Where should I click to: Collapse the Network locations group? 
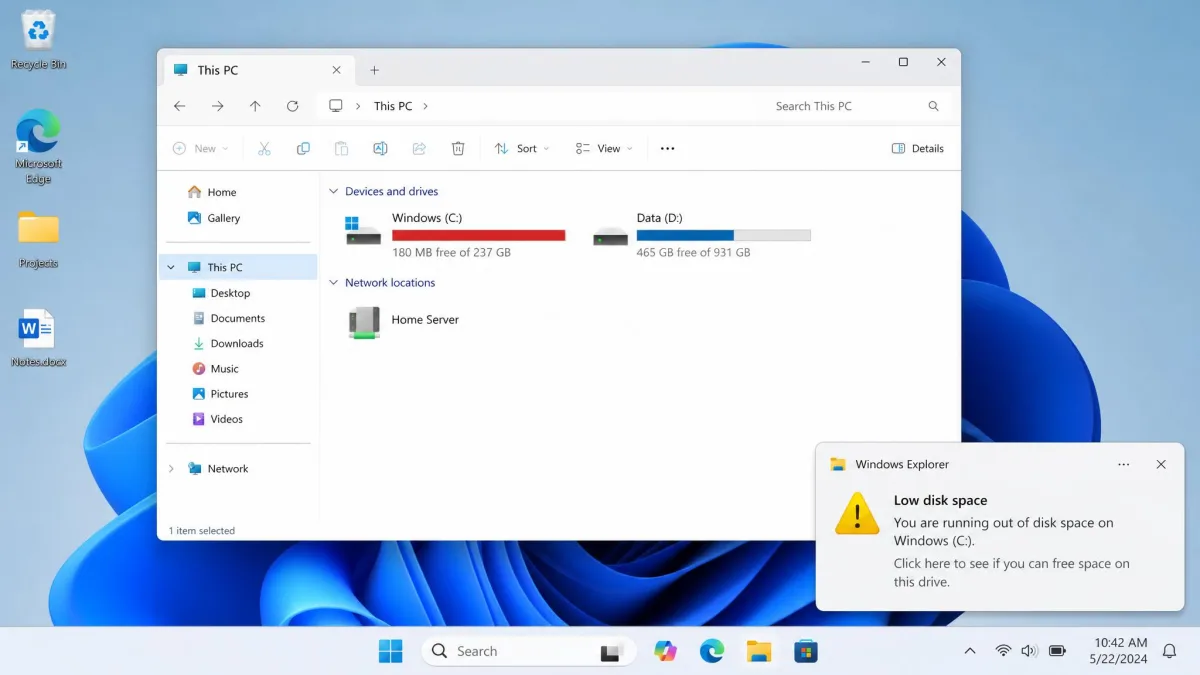[x=334, y=283]
